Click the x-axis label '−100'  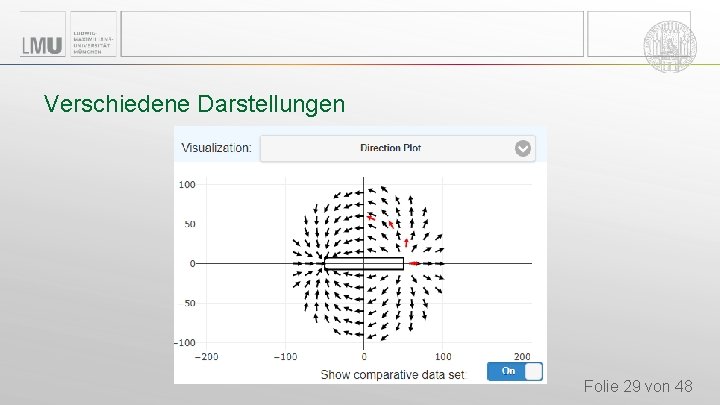pos(286,357)
